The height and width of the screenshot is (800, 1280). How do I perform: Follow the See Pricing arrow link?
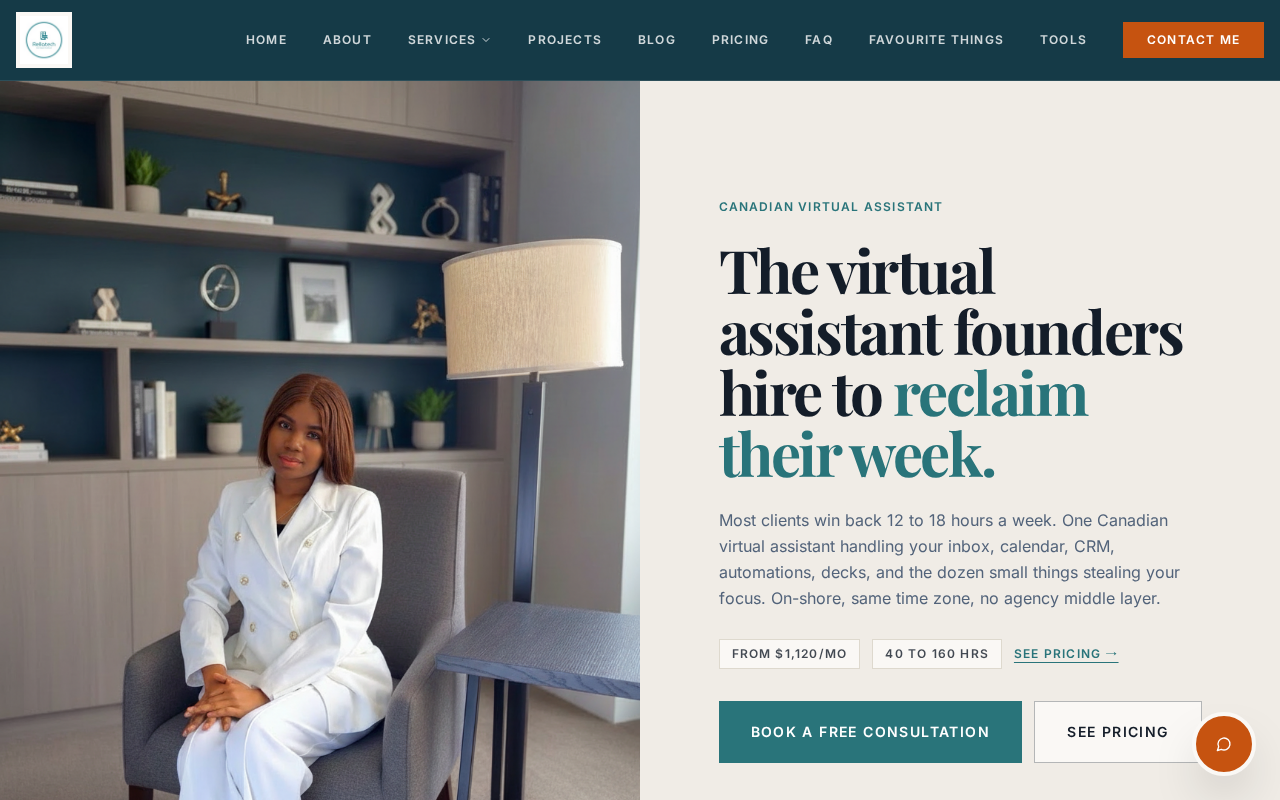pyautogui.click(x=1066, y=654)
